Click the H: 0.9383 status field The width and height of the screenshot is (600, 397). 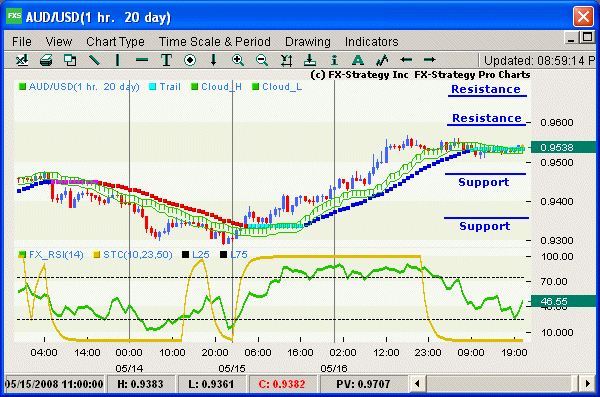pos(140,384)
